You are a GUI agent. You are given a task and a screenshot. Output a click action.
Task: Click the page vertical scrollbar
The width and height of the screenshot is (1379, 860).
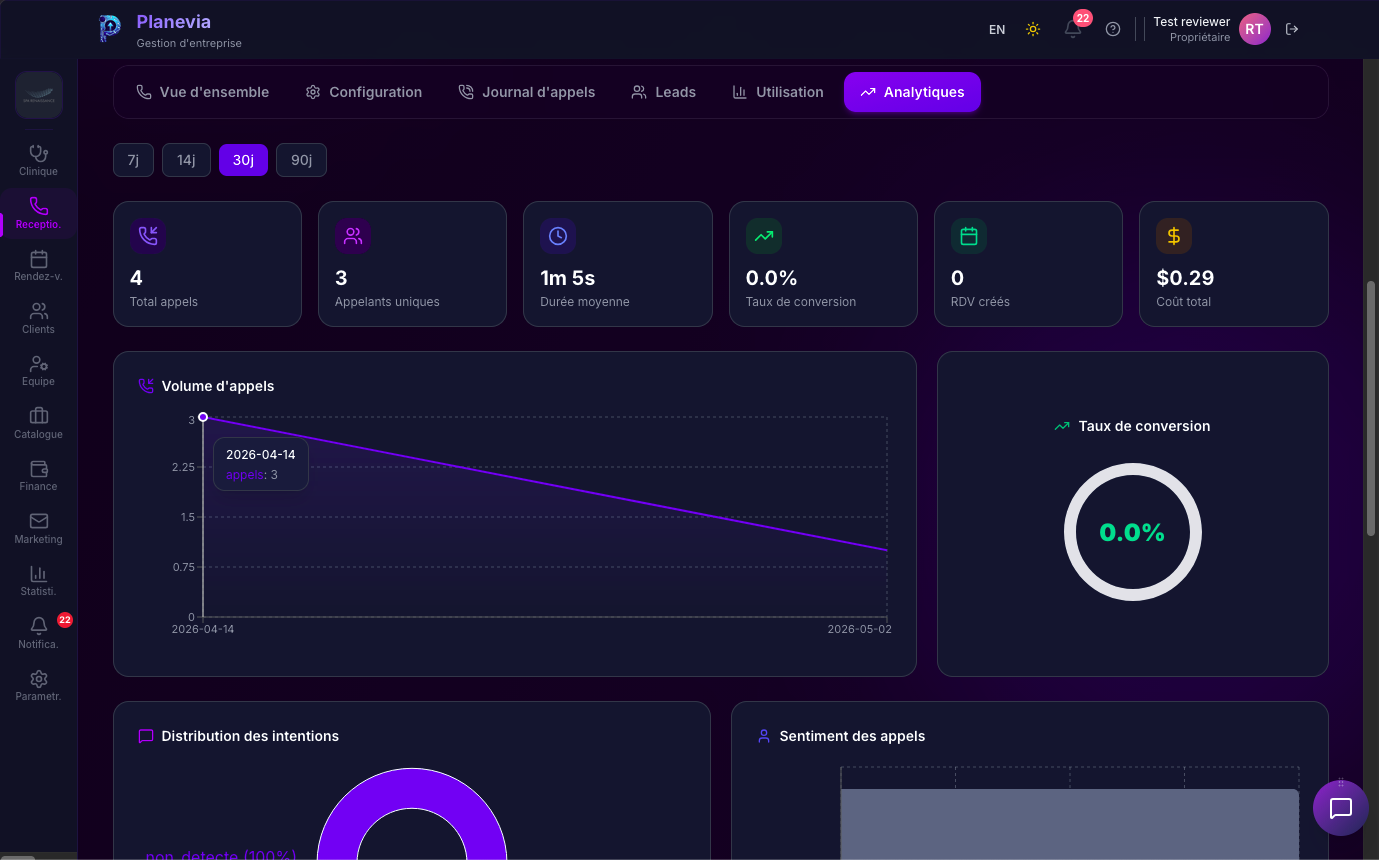[x=1372, y=408]
